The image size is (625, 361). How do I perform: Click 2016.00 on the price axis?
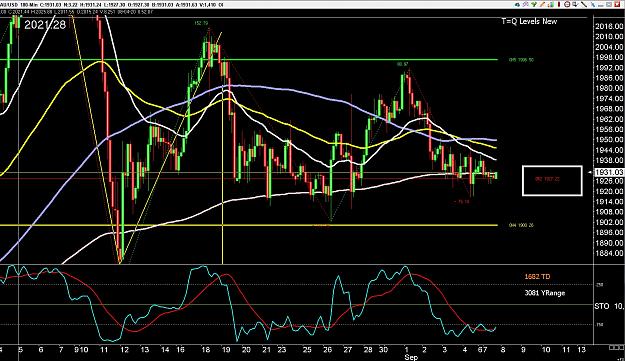coord(609,26)
